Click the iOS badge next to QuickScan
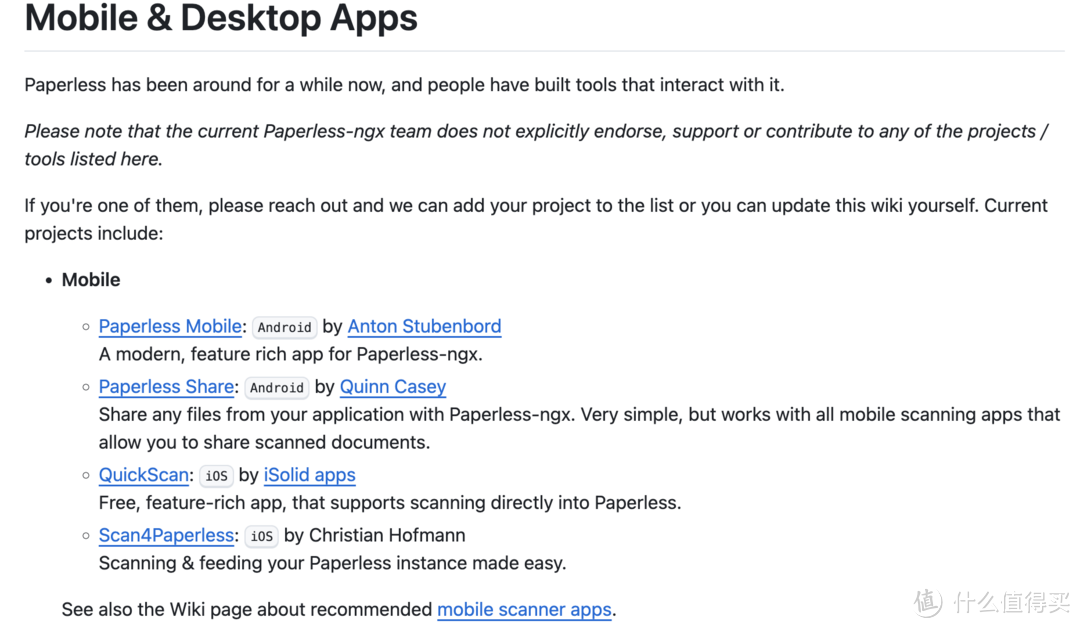 point(216,477)
